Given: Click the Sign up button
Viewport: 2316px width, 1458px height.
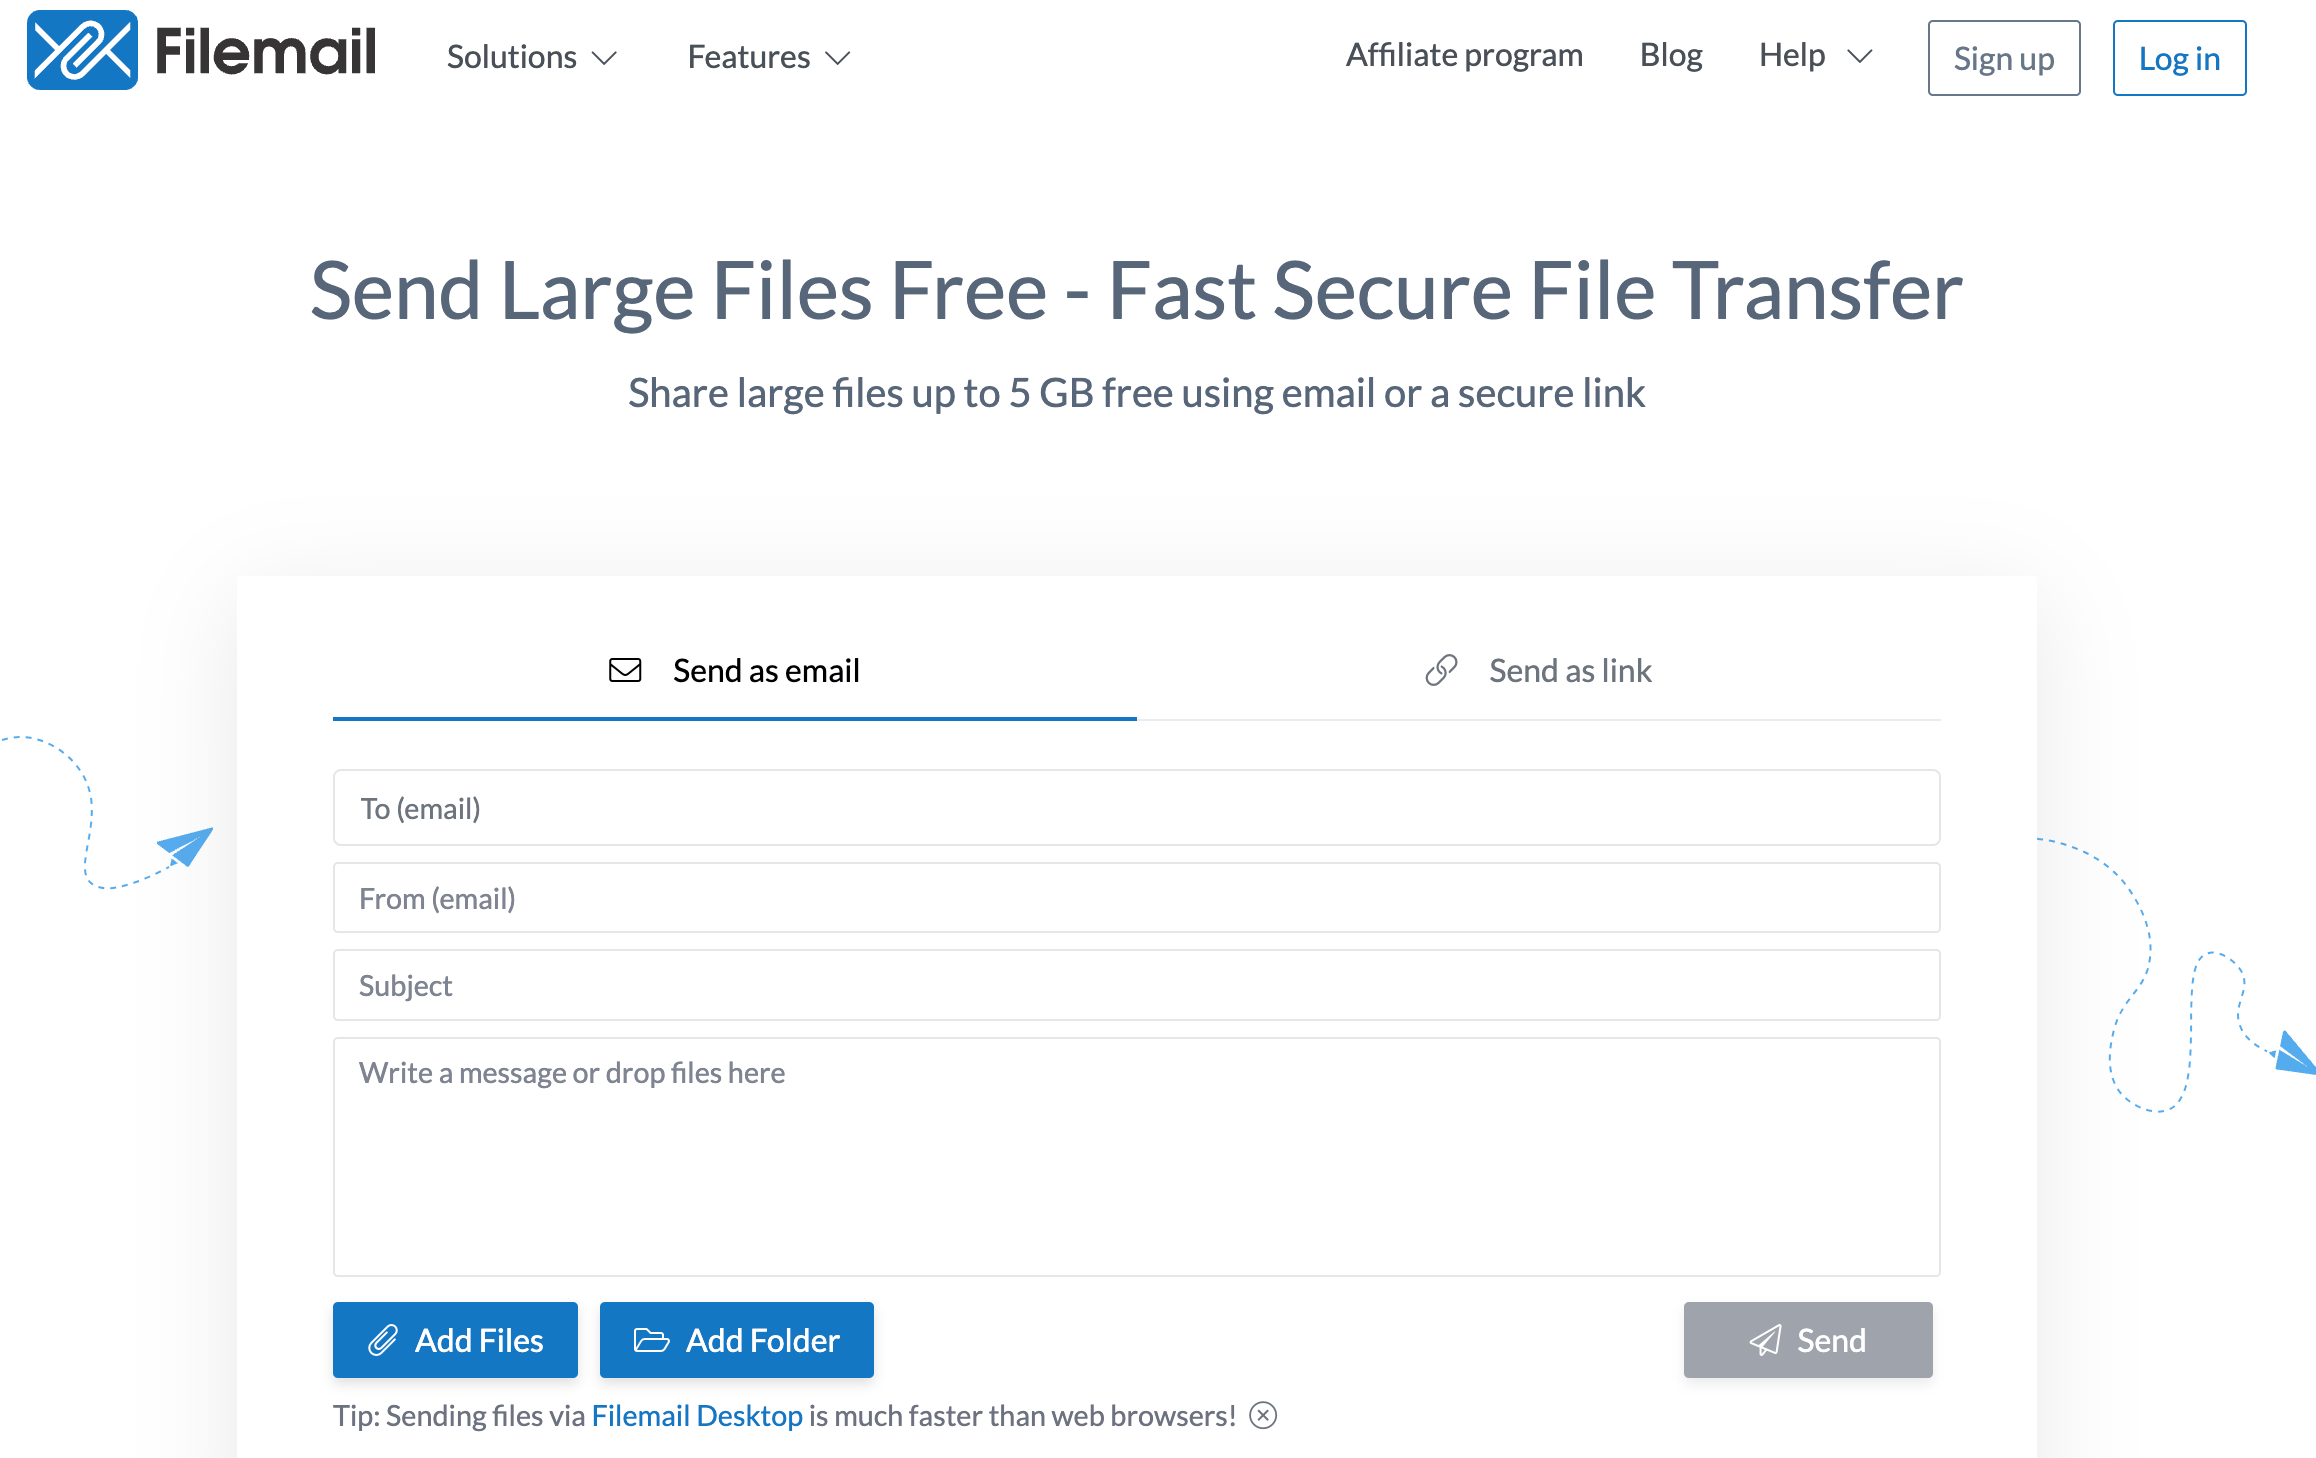Looking at the screenshot, I should point(2002,58).
